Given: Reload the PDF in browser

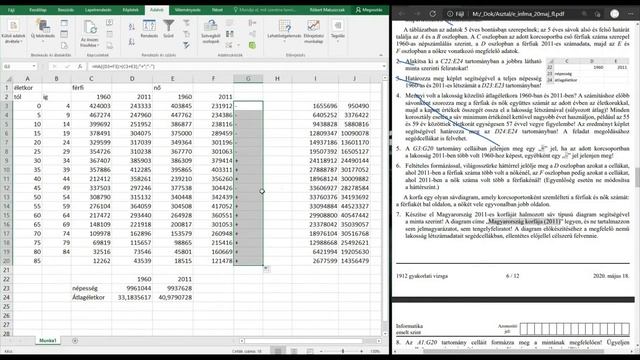Looking at the screenshot, I should pyautogui.click(x=433, y=14).
